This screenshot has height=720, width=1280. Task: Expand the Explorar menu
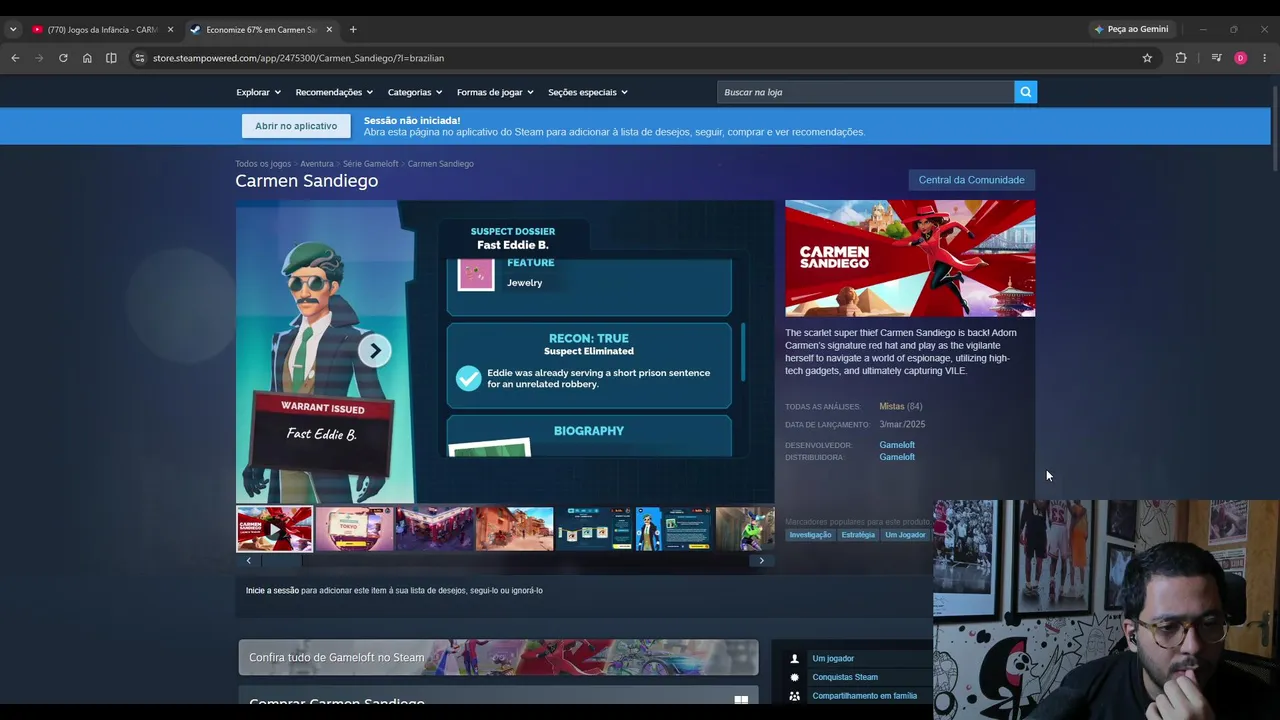[257, 92]
